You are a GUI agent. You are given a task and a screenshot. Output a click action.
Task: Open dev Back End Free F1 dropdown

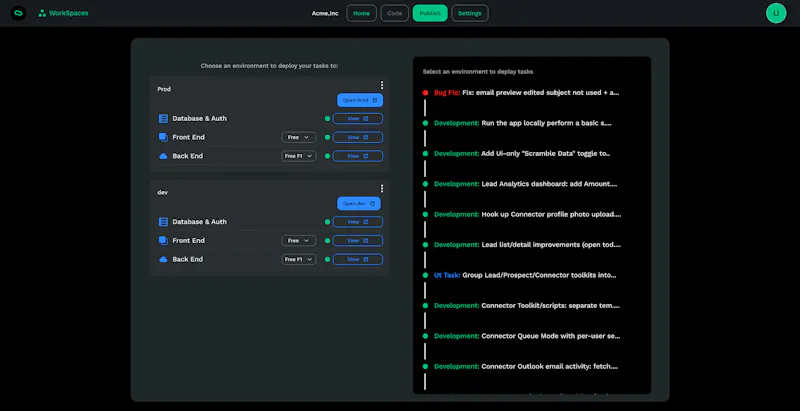[298, 259]
